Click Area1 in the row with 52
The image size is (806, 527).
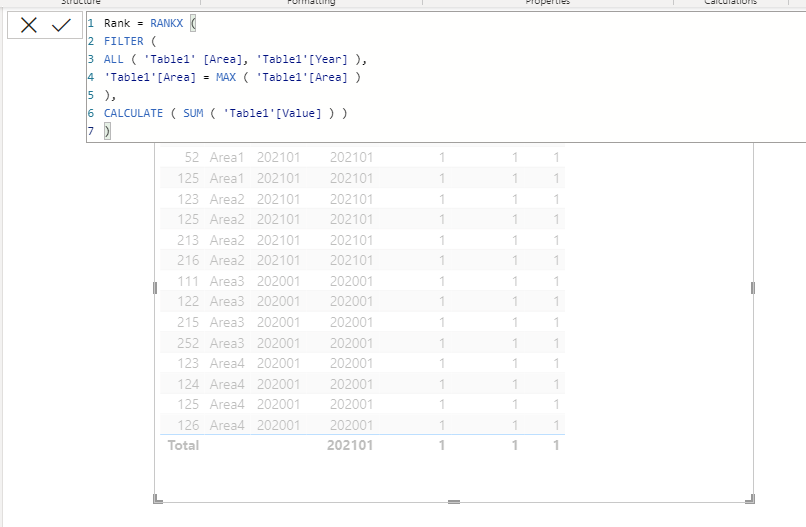click(227, 157)
